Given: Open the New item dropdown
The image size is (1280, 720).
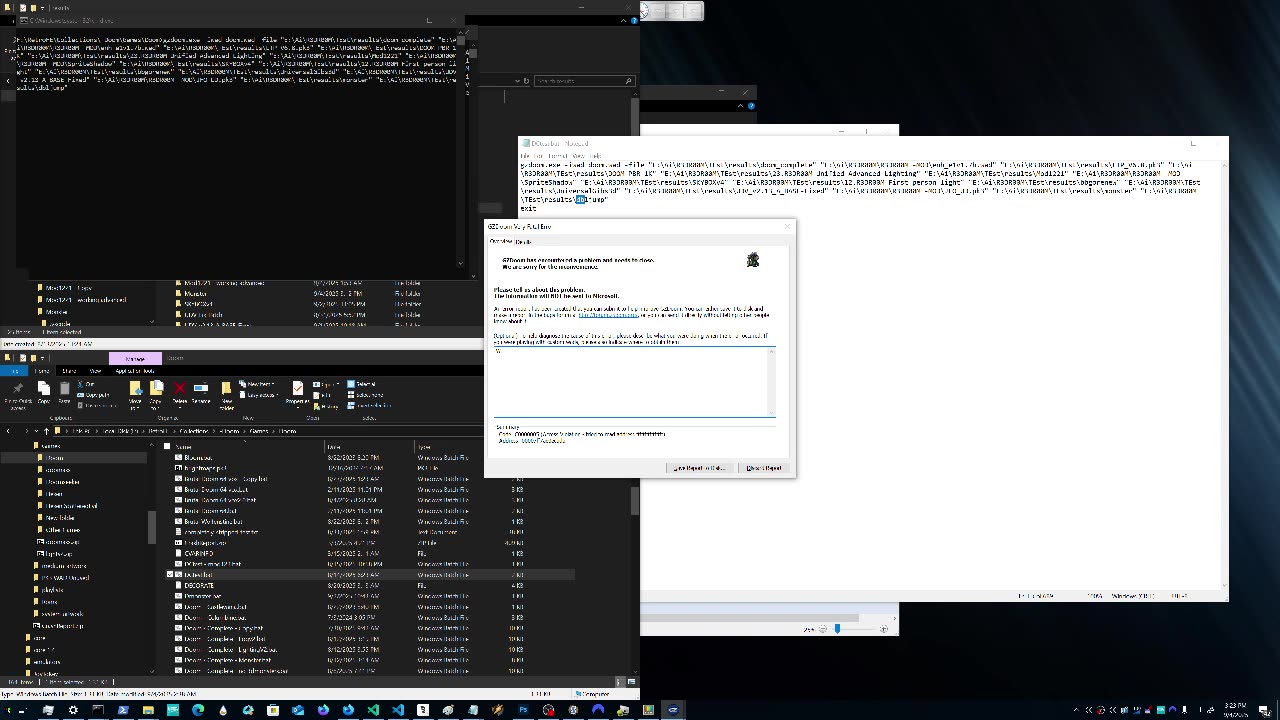Looking at the screenshot, I should coord(259,384).
